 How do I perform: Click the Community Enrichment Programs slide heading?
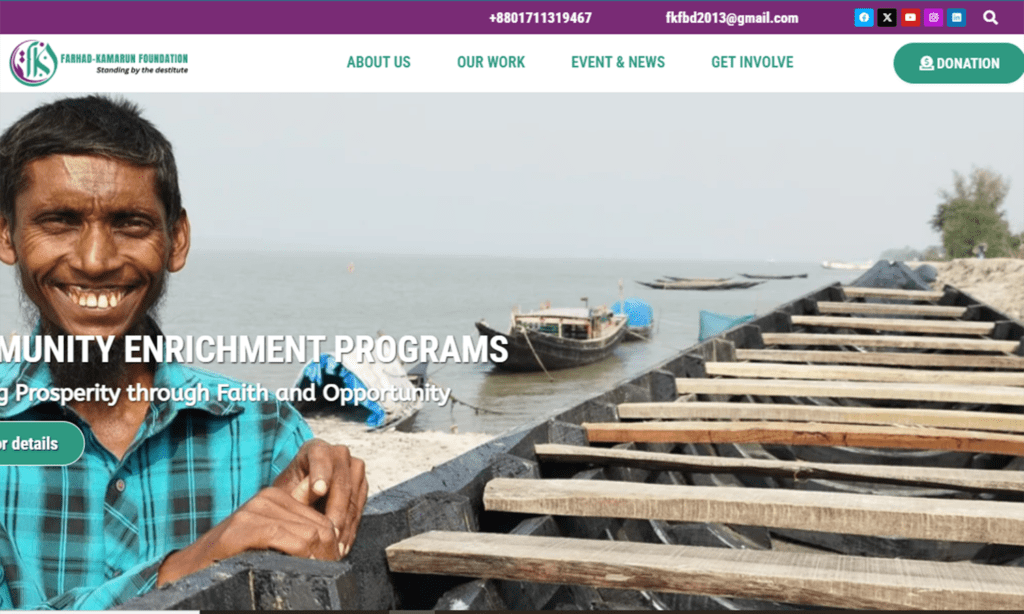click(254, 349)
